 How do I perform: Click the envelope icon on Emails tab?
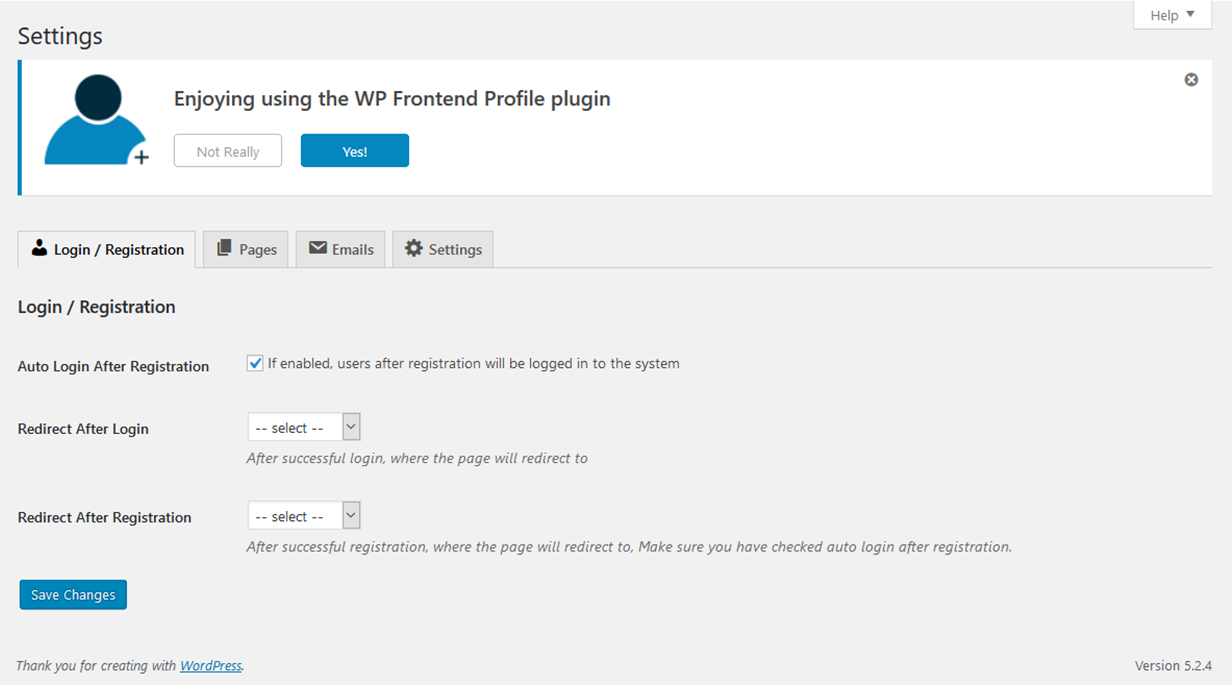(318, 248)
